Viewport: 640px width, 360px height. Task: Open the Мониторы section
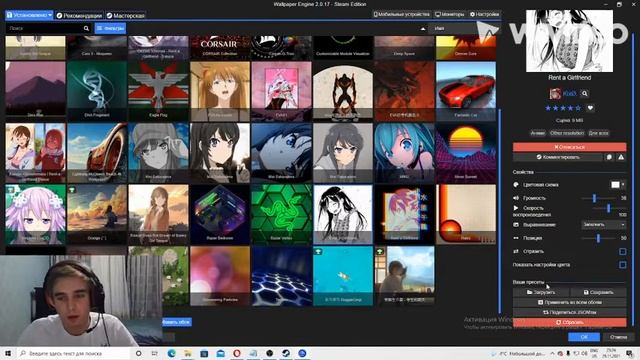(x=450, y=14)
